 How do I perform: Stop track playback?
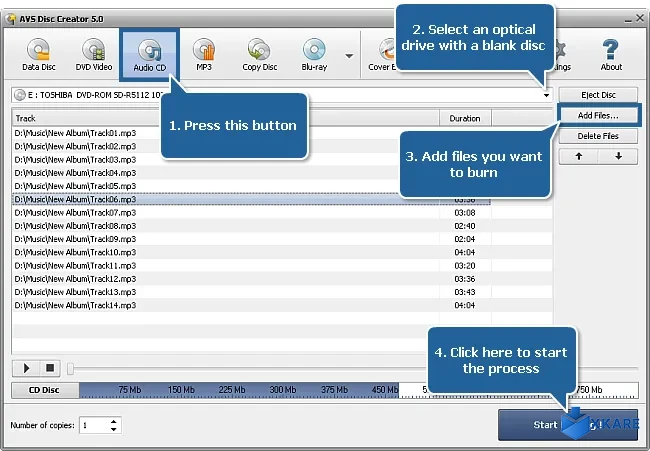(50, 368)
